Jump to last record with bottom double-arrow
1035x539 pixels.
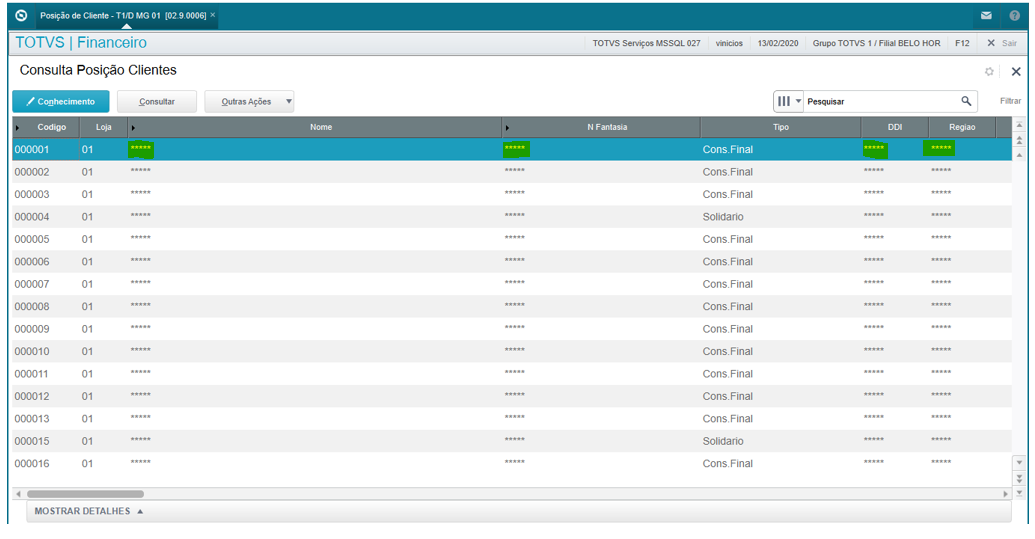pos(1019,478)
